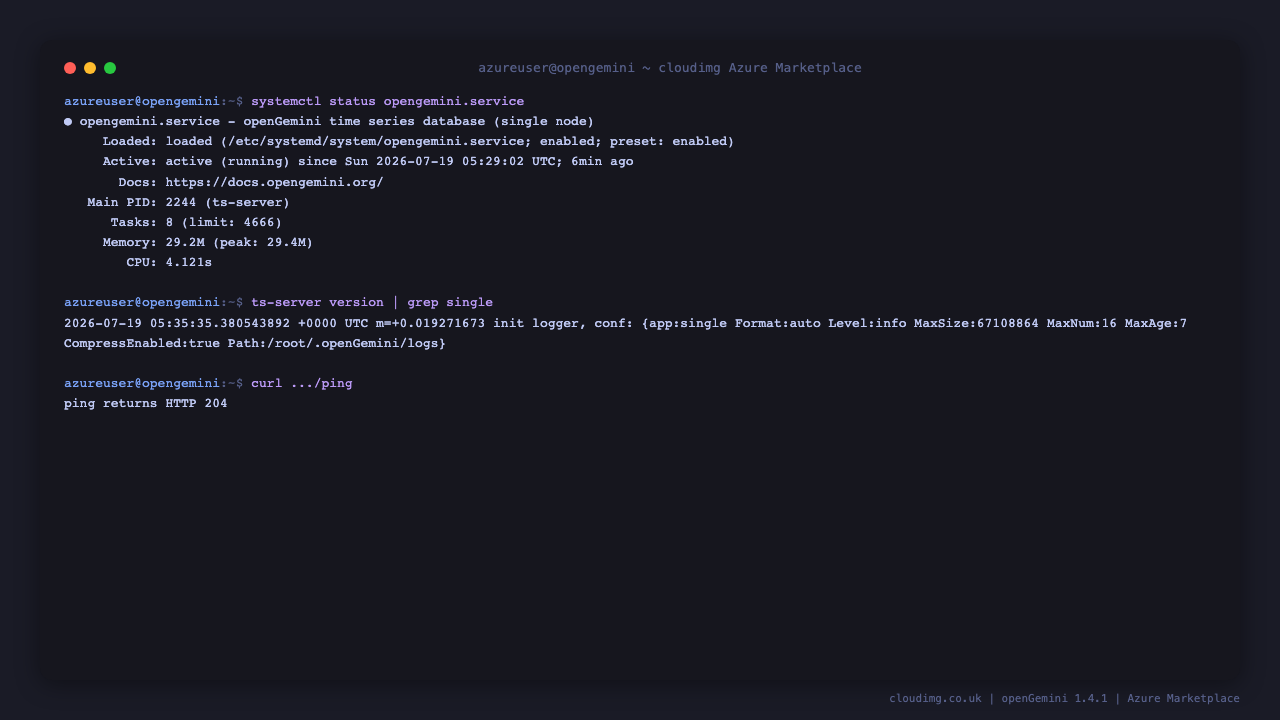The width and height of the screenshot is (1280, 720).
Task: Click the Memory 29.2M line
Action: [x=208, y=242]
